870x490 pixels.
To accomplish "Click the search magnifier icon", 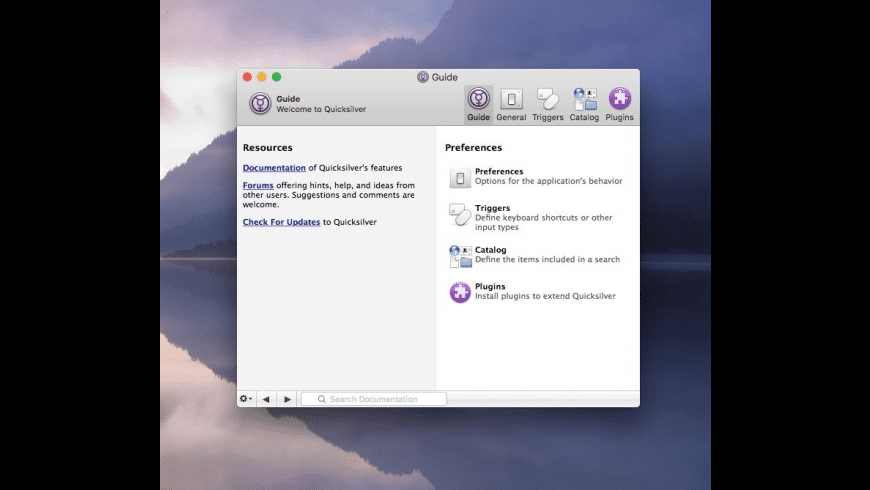I will pos(321,399).
